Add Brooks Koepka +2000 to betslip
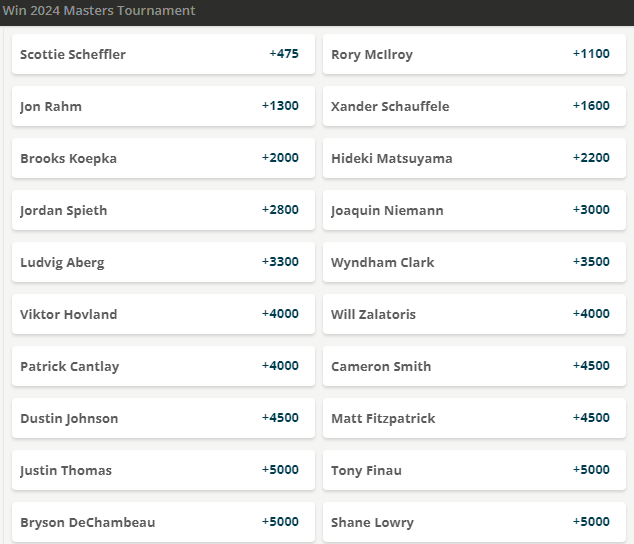The image size is (634, 544). point(163,158)
